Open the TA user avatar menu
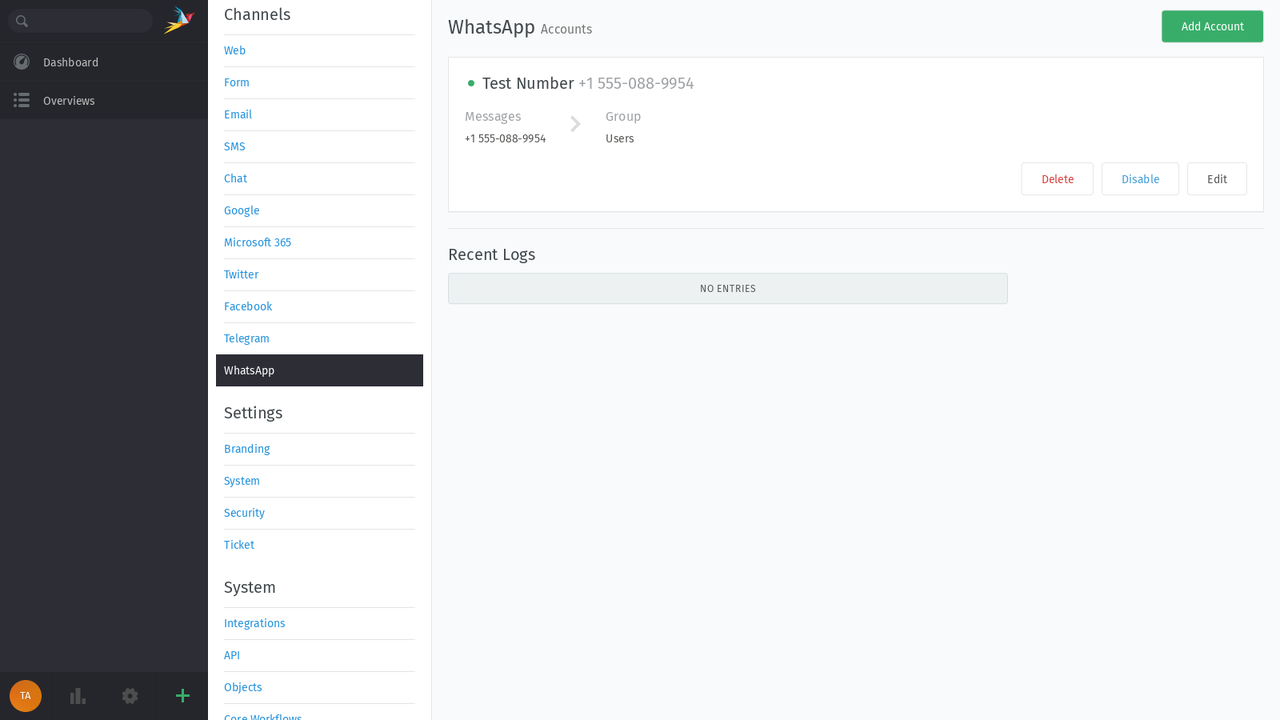The image size is (1280, 720). 24,696
